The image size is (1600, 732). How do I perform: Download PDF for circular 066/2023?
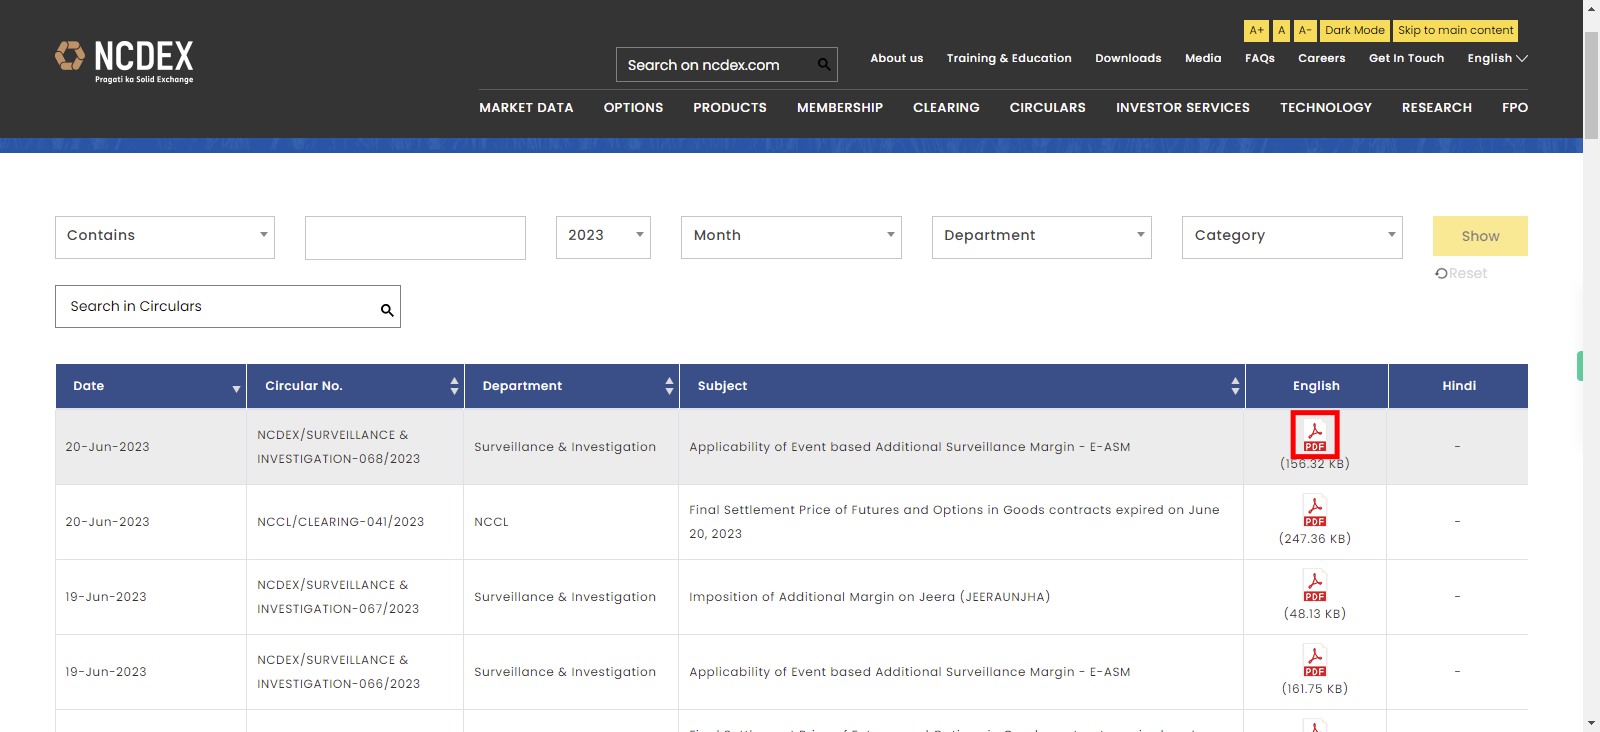tap(1315, 660)
